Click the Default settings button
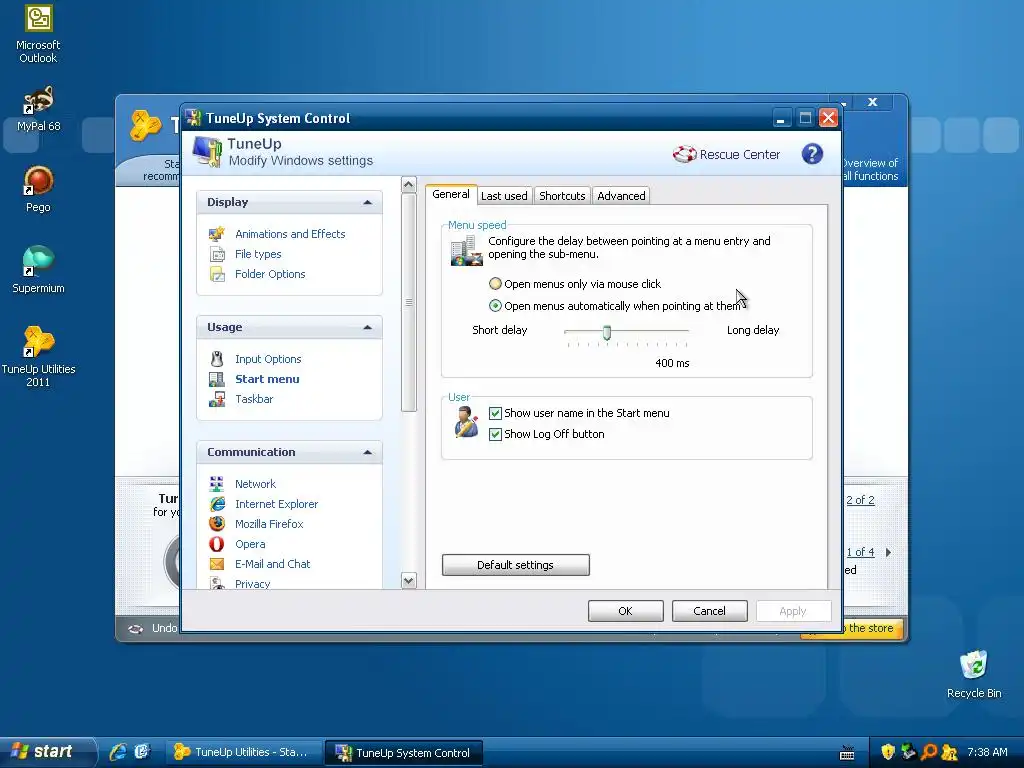Screen dimensions: 1024x768 515,565
